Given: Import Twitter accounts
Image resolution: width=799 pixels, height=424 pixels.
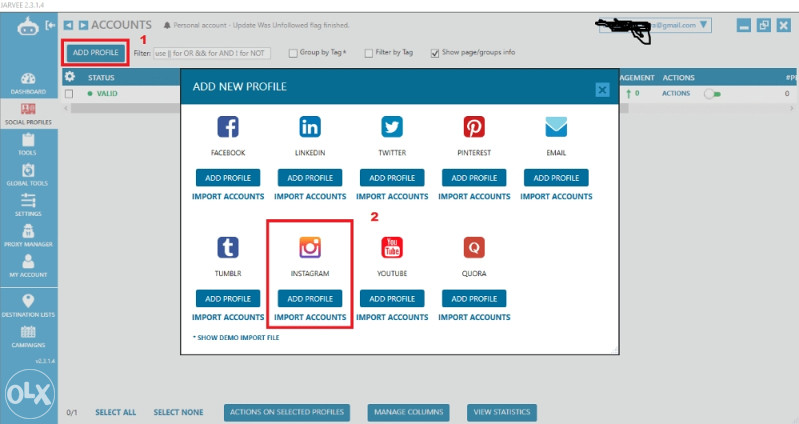Looking at the screenshot, I should 392,197.
